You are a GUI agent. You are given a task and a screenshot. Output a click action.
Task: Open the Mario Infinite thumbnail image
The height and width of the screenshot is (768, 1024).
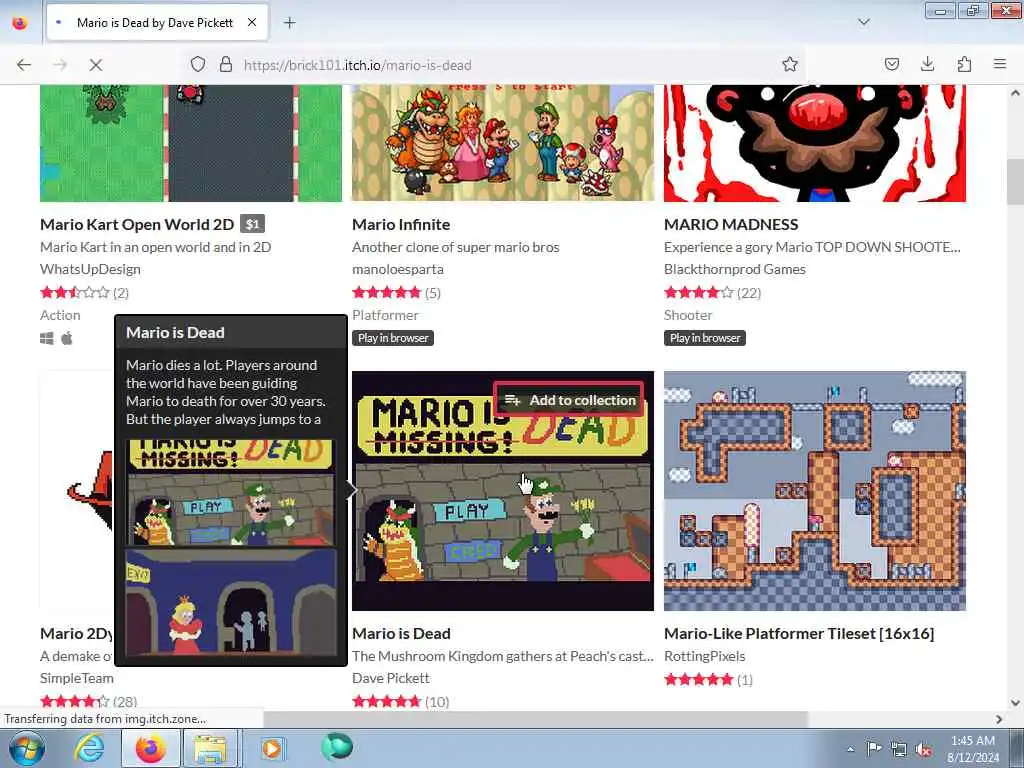[x=502, y=143]
